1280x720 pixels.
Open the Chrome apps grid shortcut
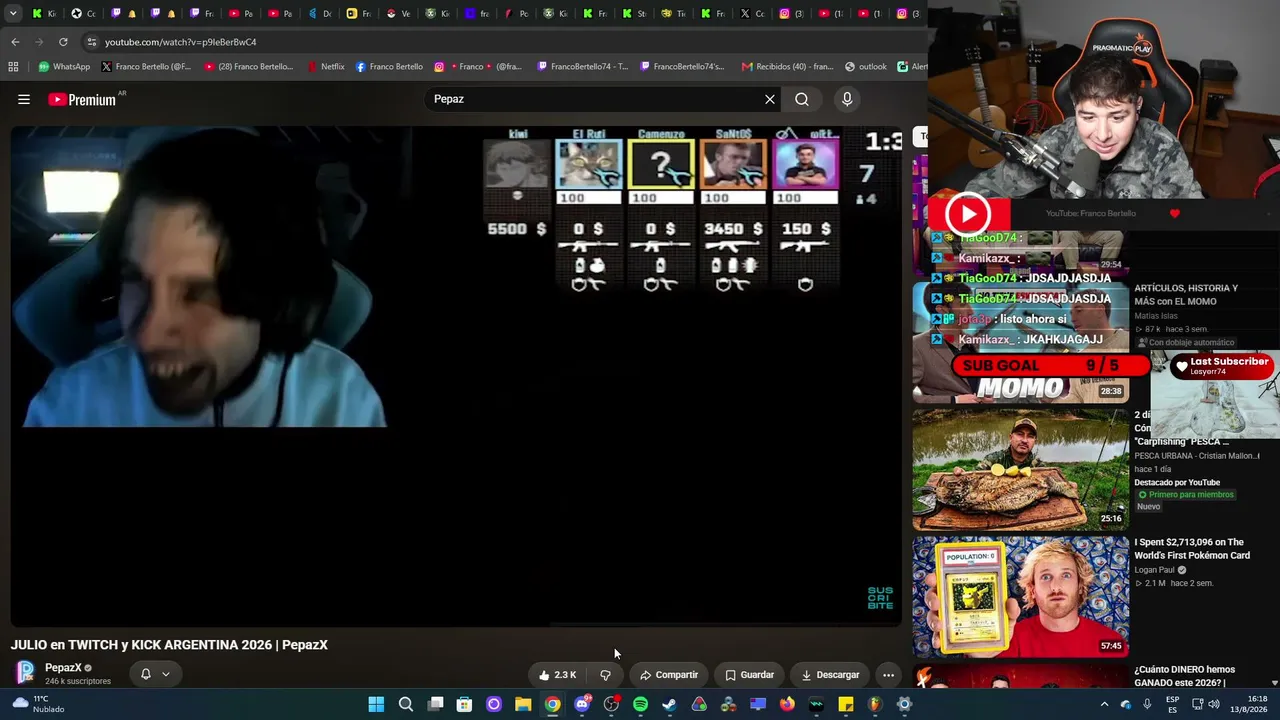tap(13, 67)
